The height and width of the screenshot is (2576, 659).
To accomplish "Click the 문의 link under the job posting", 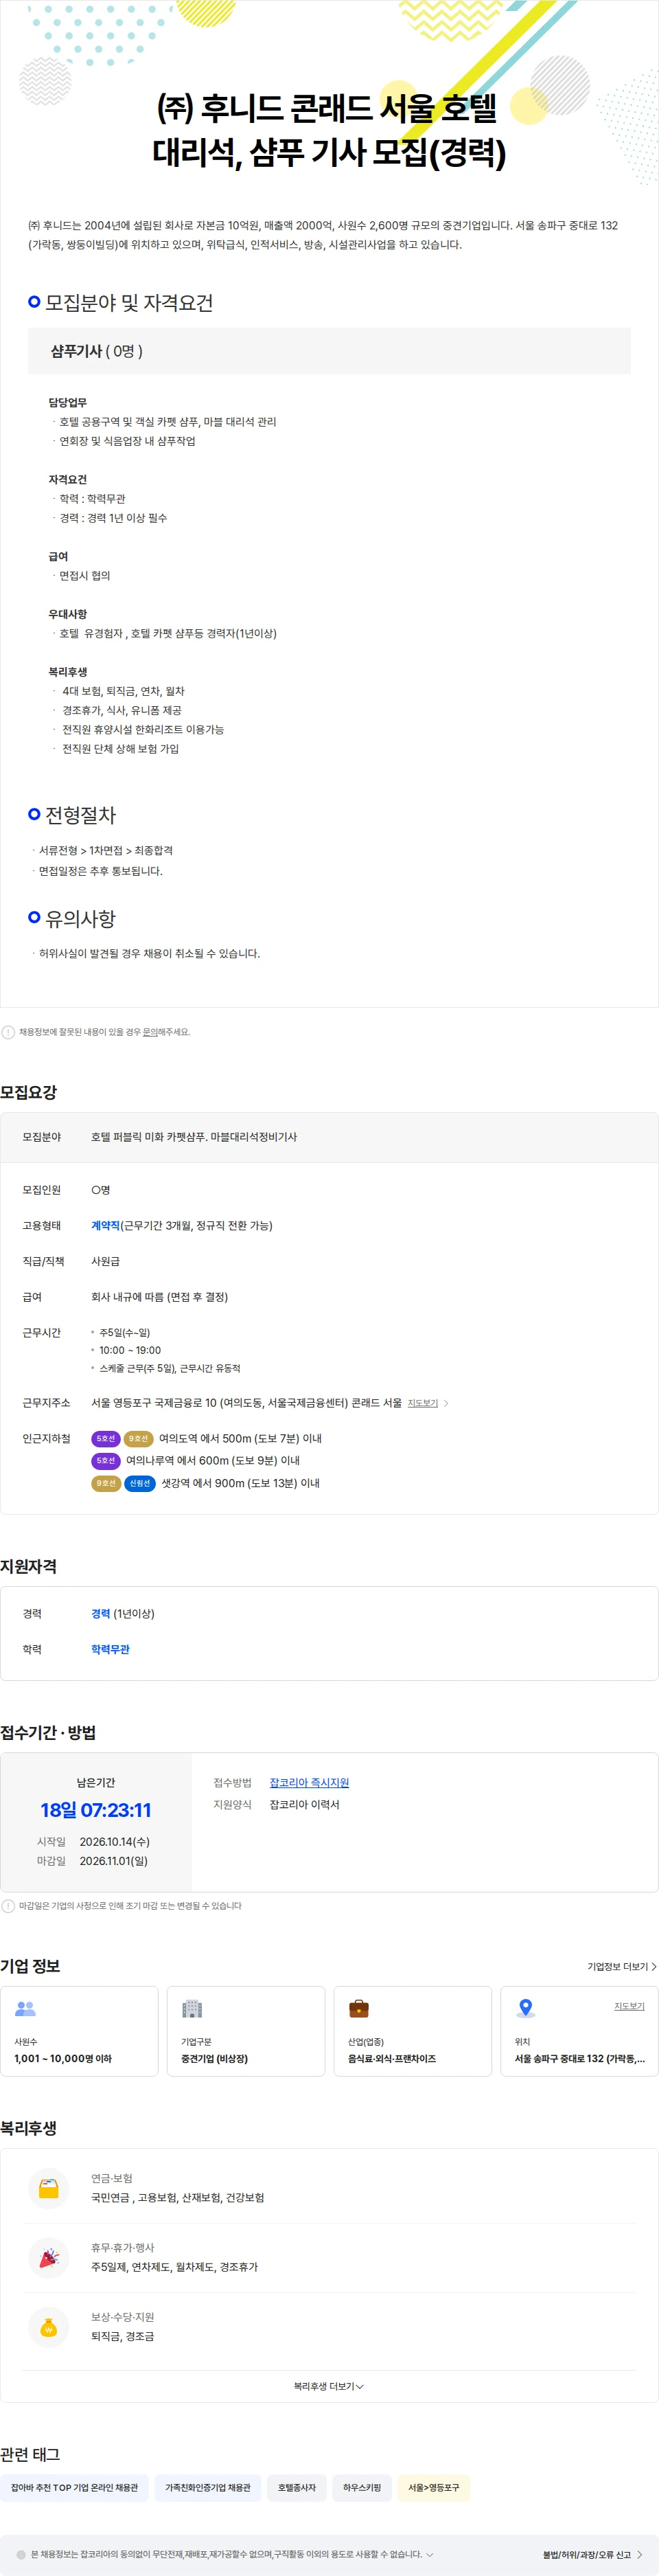I will coord(149,1031).
